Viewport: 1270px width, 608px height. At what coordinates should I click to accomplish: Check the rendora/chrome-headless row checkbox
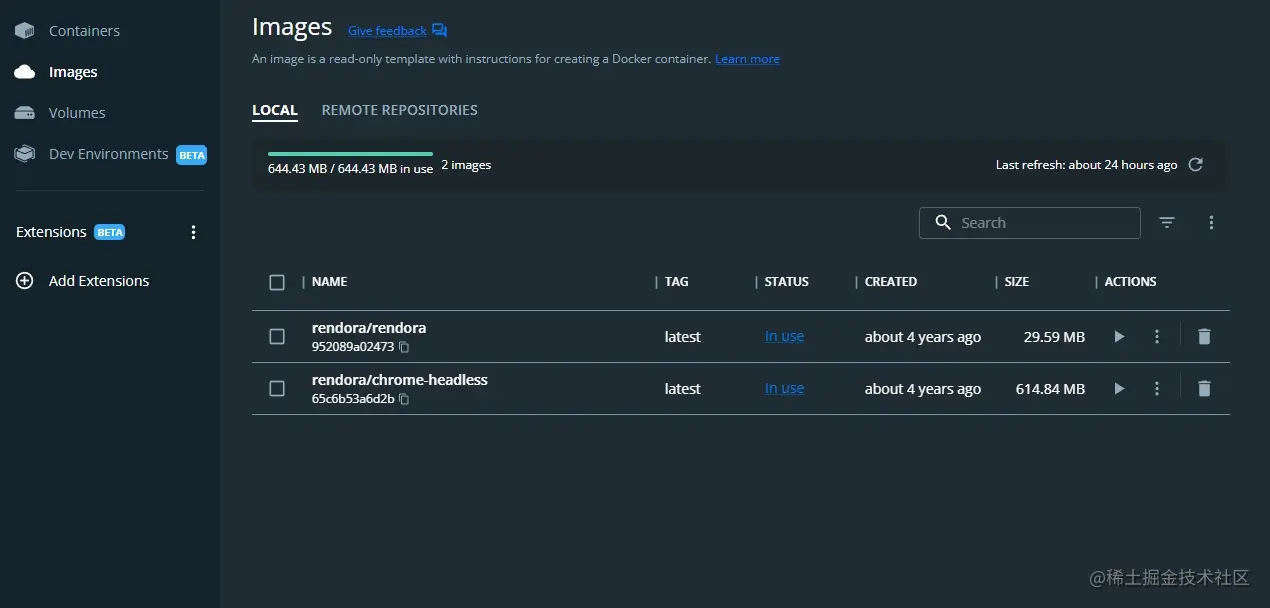click(277, 389)
